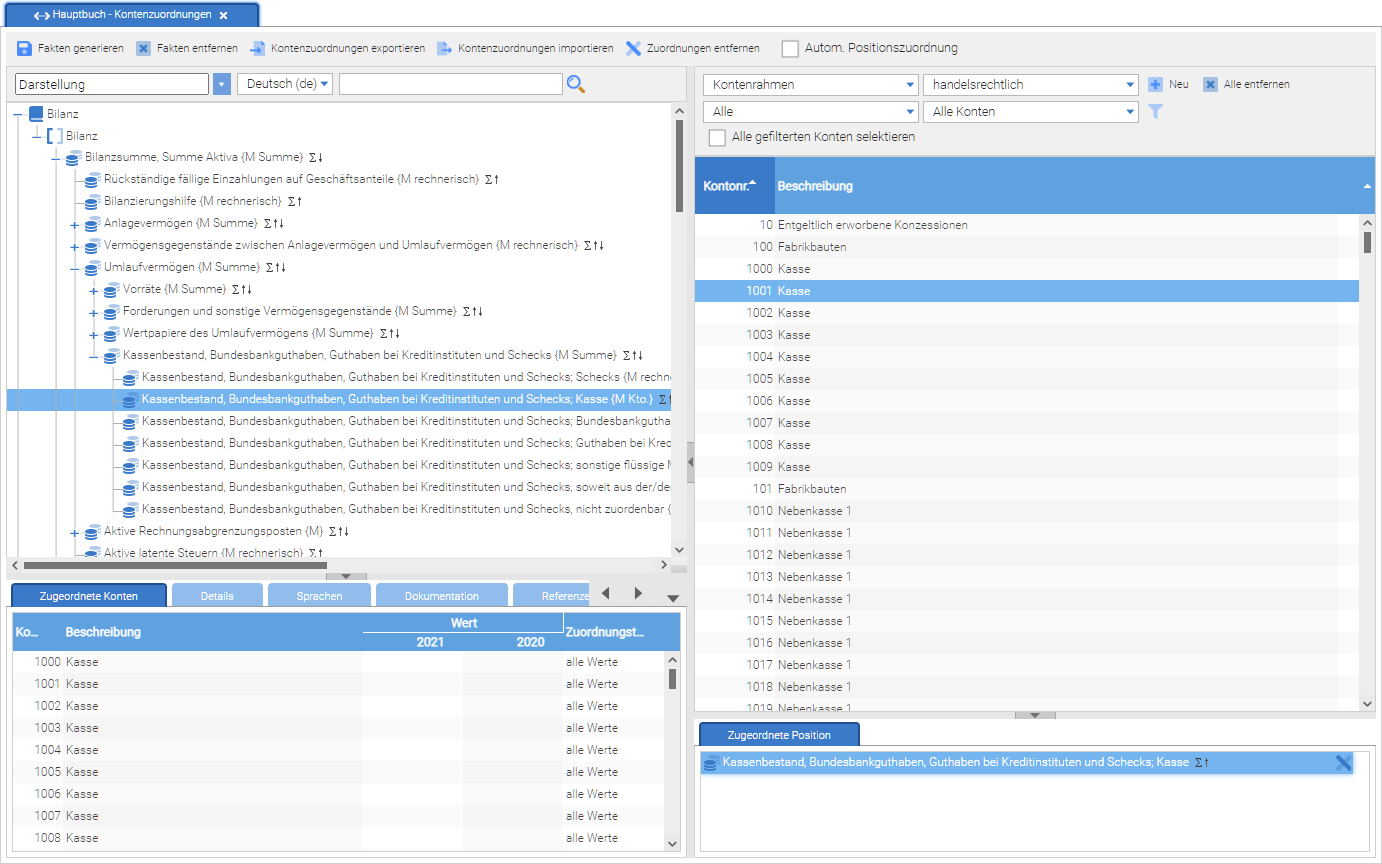Viewport: 1382px width, 864px height.
Task: Click the magnifier search icon
Action: [x=575, y=84]
